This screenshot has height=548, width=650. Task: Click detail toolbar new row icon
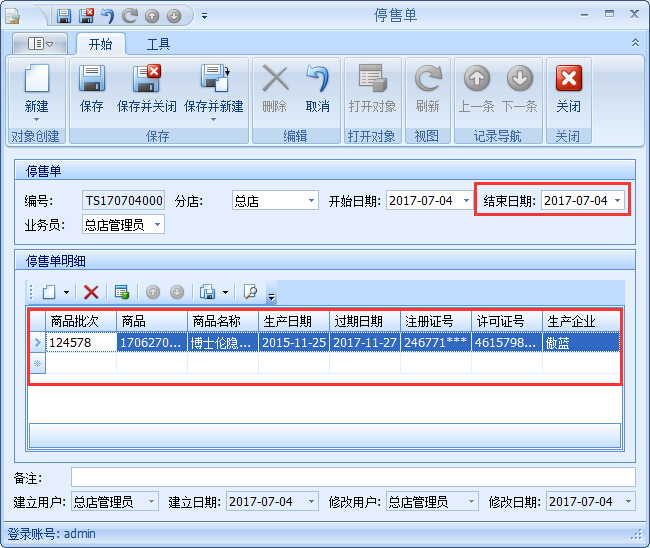(x=49, y=292)
